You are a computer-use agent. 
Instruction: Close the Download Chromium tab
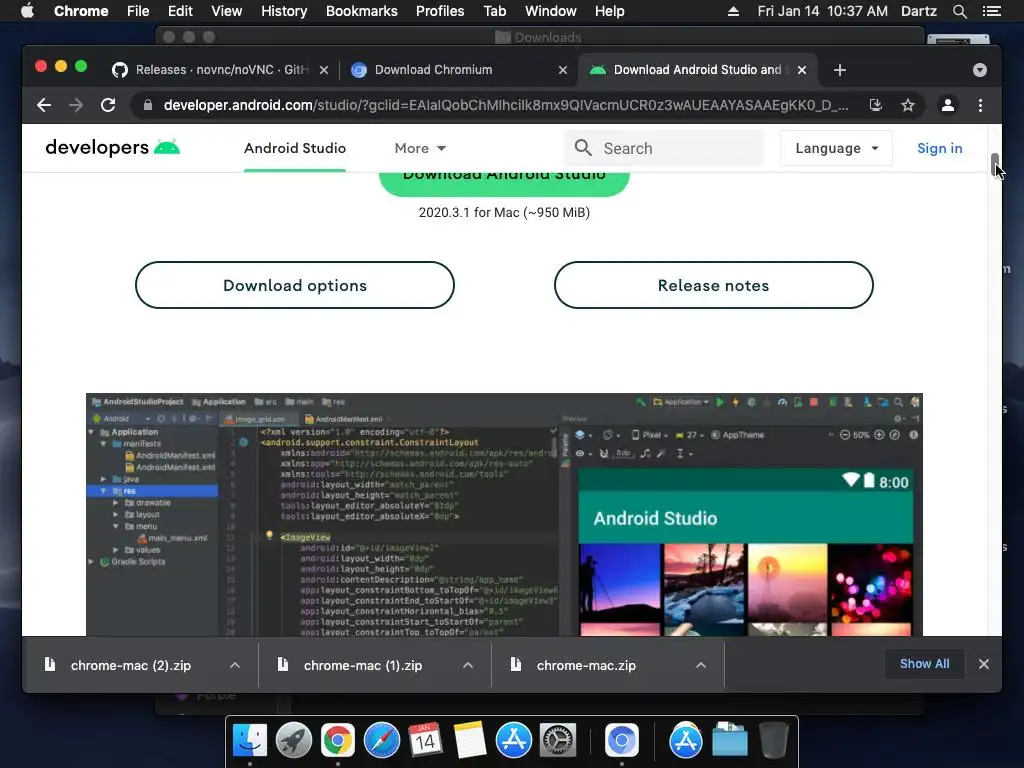point(563,70)
